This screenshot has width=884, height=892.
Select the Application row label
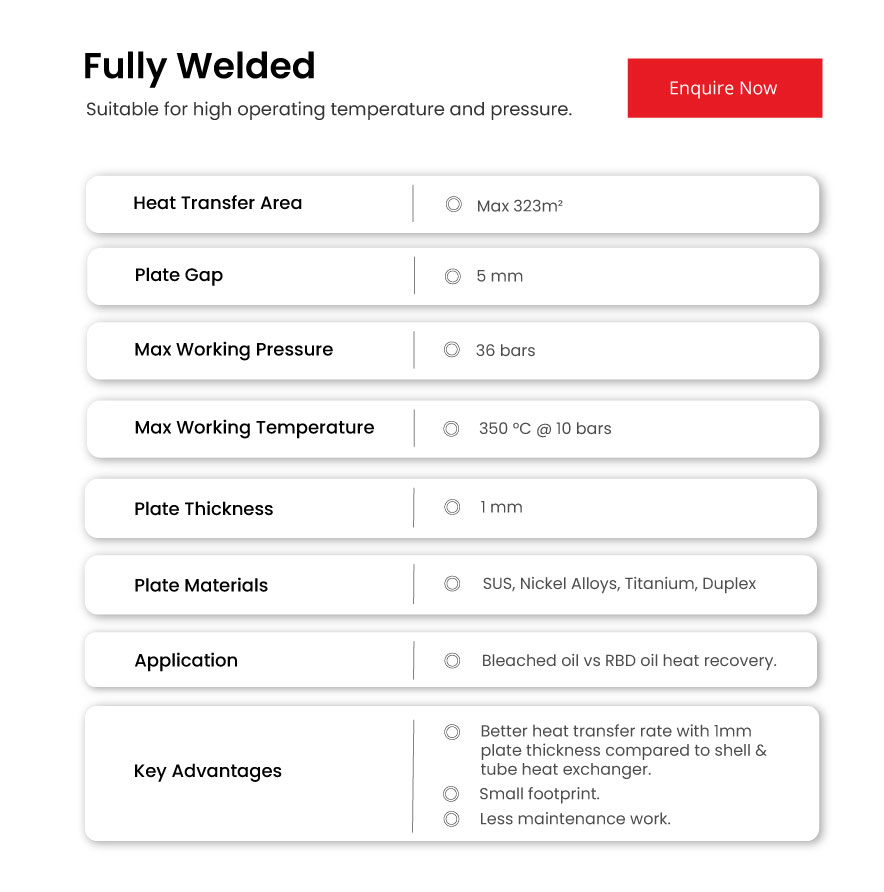tap(186, 661)
